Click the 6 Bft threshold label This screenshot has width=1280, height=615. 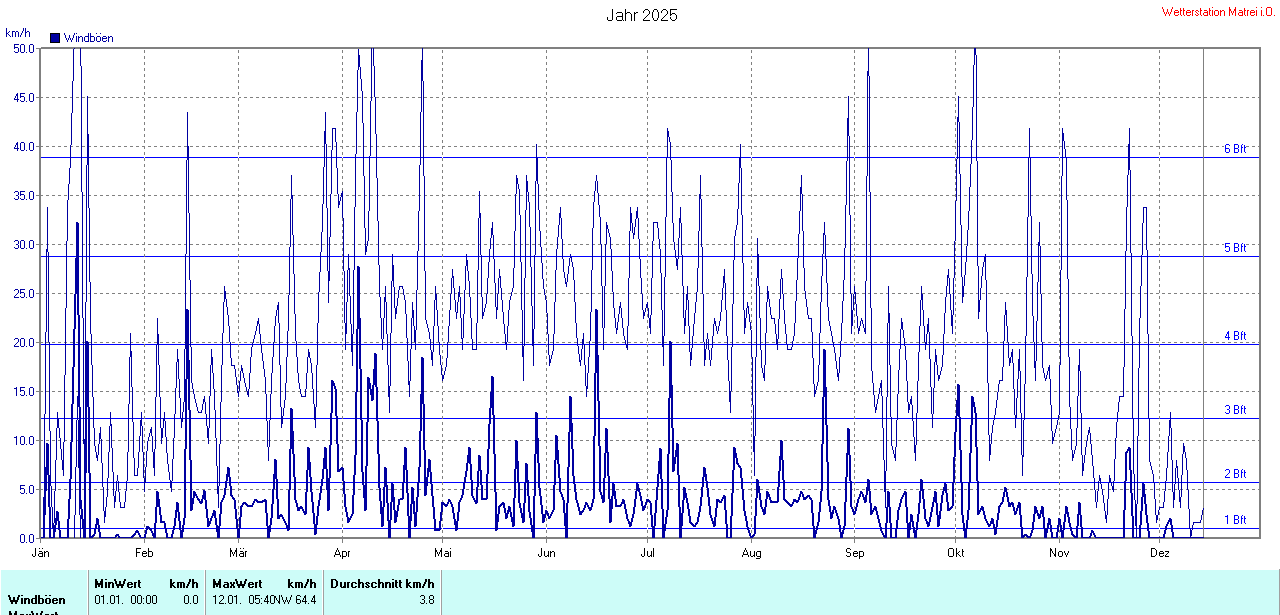(x=1235, y=149)
